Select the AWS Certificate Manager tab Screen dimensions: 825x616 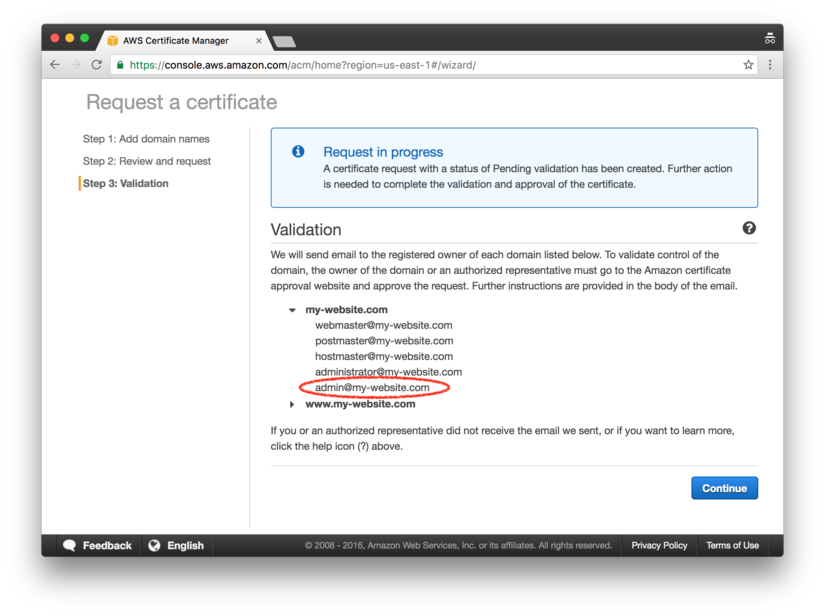[x=176, y=41]
